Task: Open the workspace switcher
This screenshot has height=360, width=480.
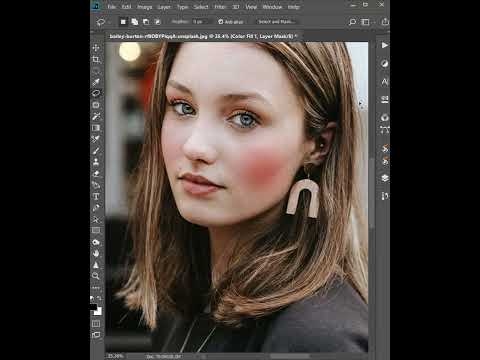Action: [366, 22]
